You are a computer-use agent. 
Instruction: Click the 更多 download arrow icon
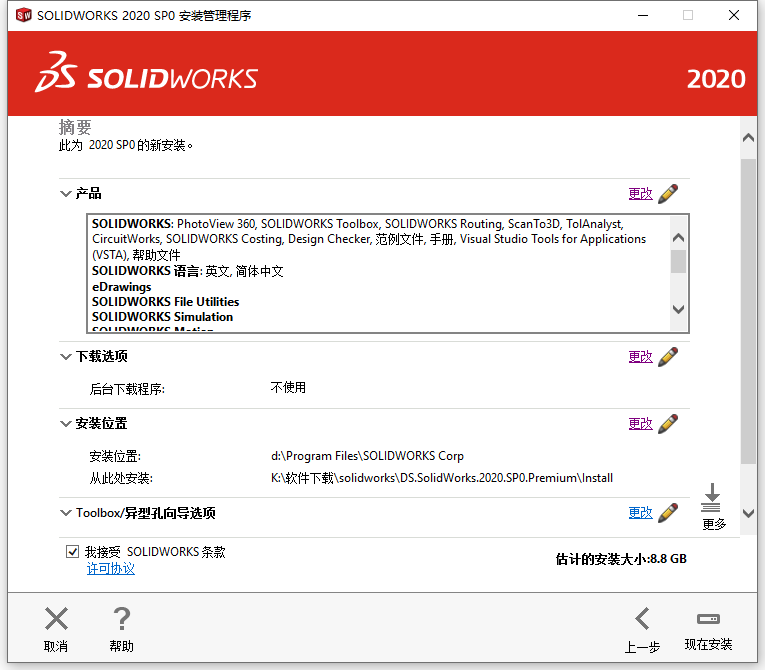(712, 497)
